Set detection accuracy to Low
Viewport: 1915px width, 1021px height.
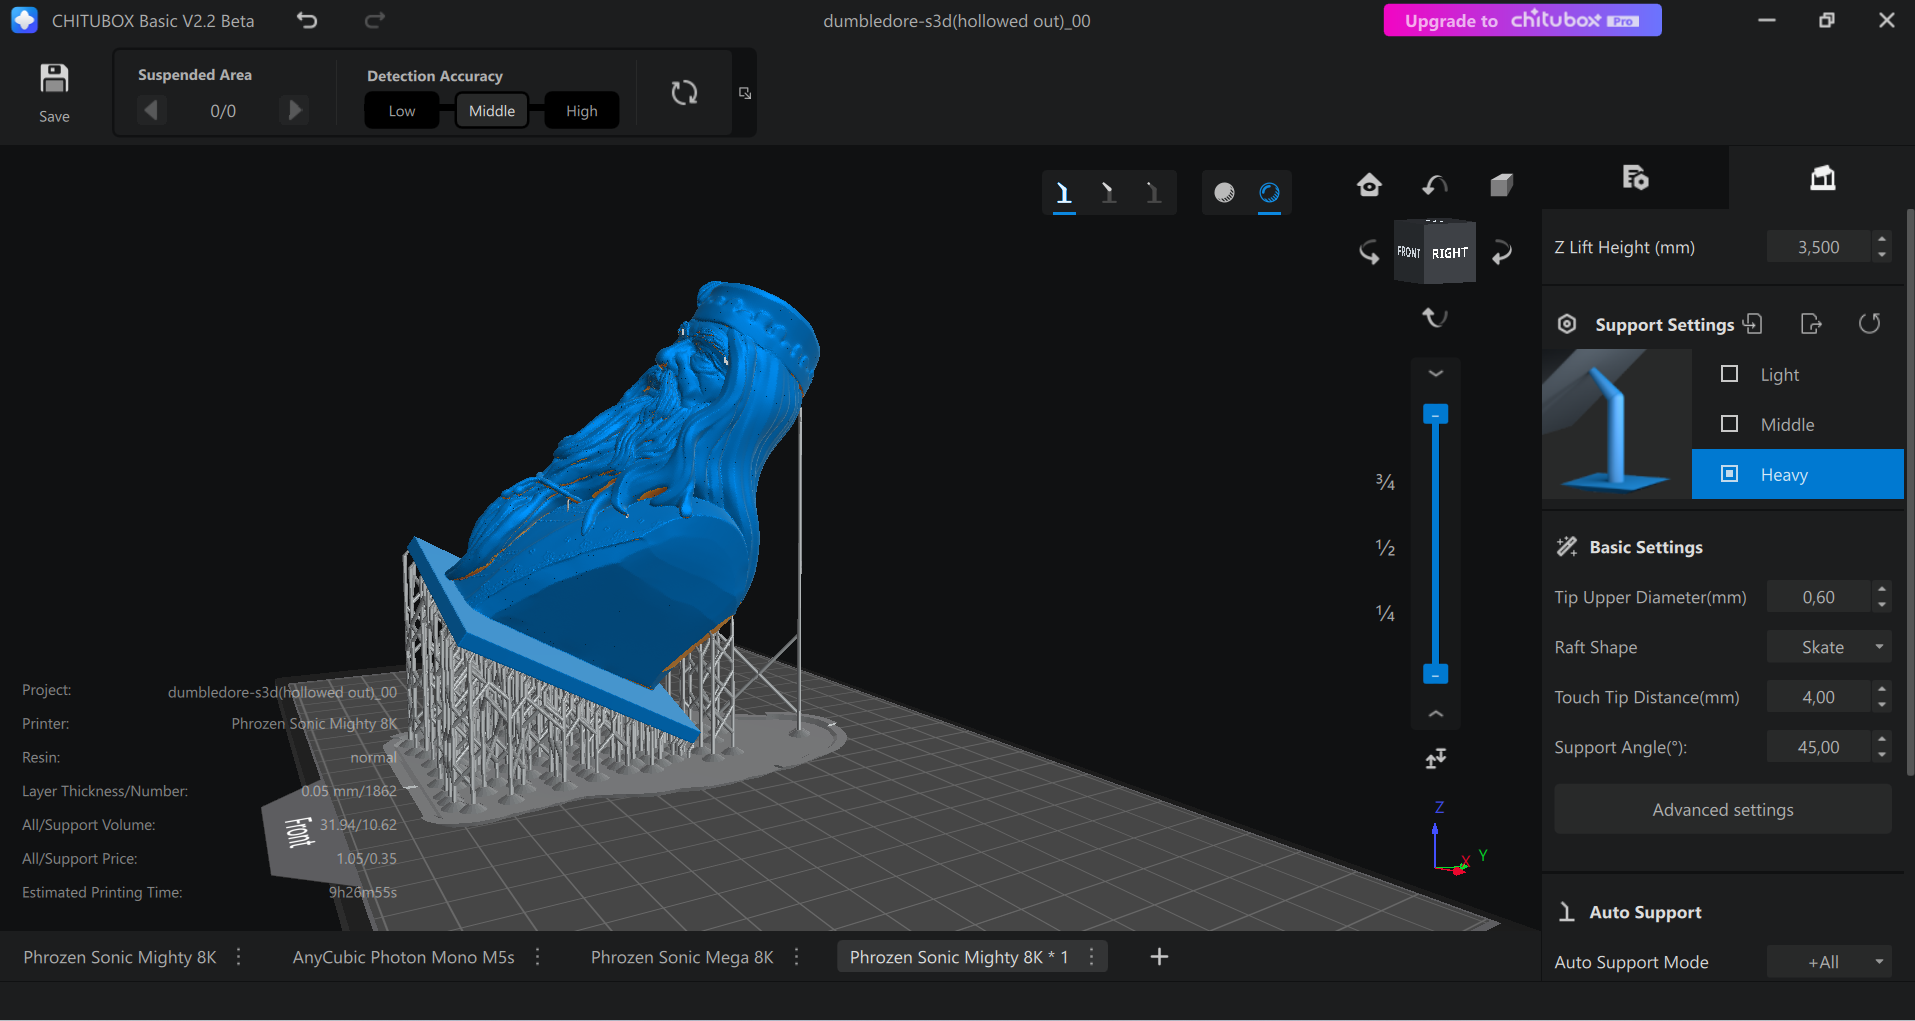coord(402,111)
